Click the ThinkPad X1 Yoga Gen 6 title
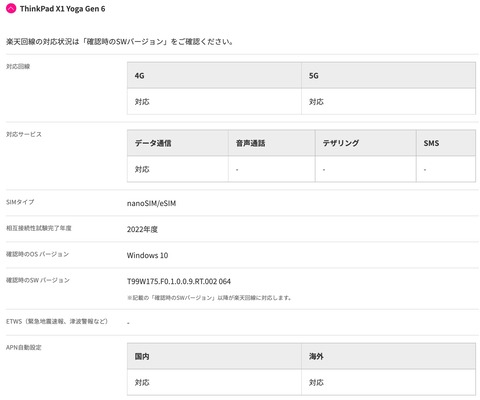 point(62,9)
